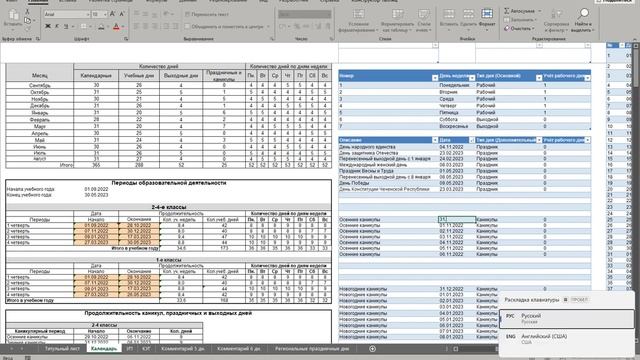
Task: Open filter dropdown for Описание column
Action: click(435, 140)
